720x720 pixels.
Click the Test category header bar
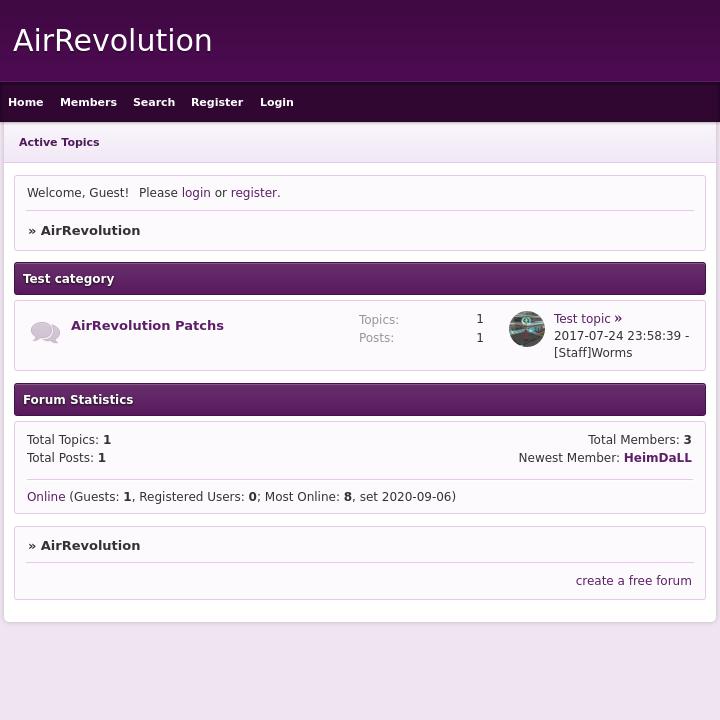(360, 279)
